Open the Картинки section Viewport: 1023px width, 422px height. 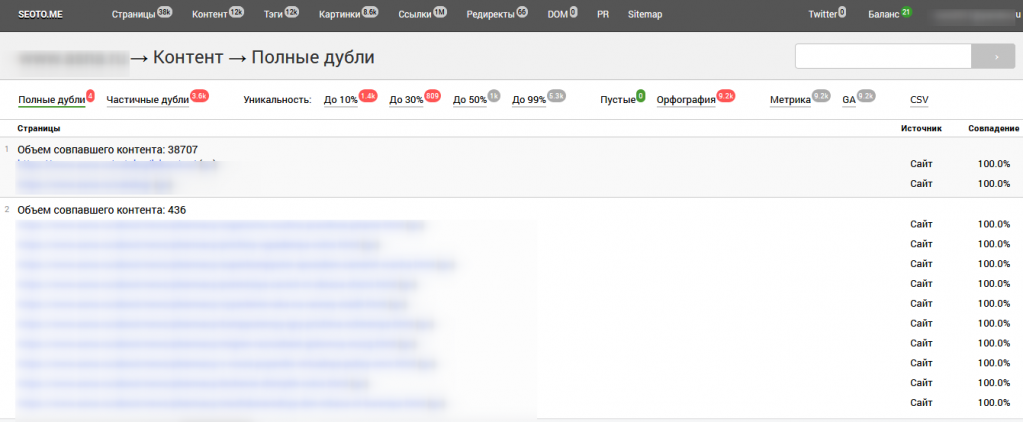(341, 15)
